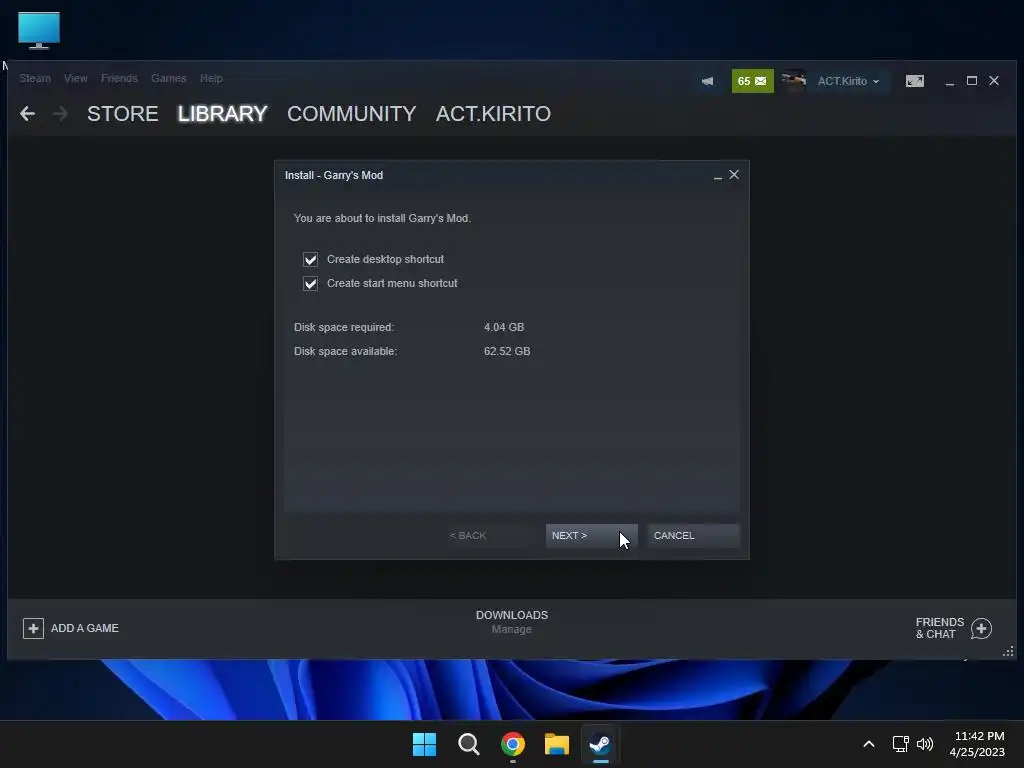Click CANCEL in the install dialog
Viewport: 1024px width, 768px height.
click(694, 536)
